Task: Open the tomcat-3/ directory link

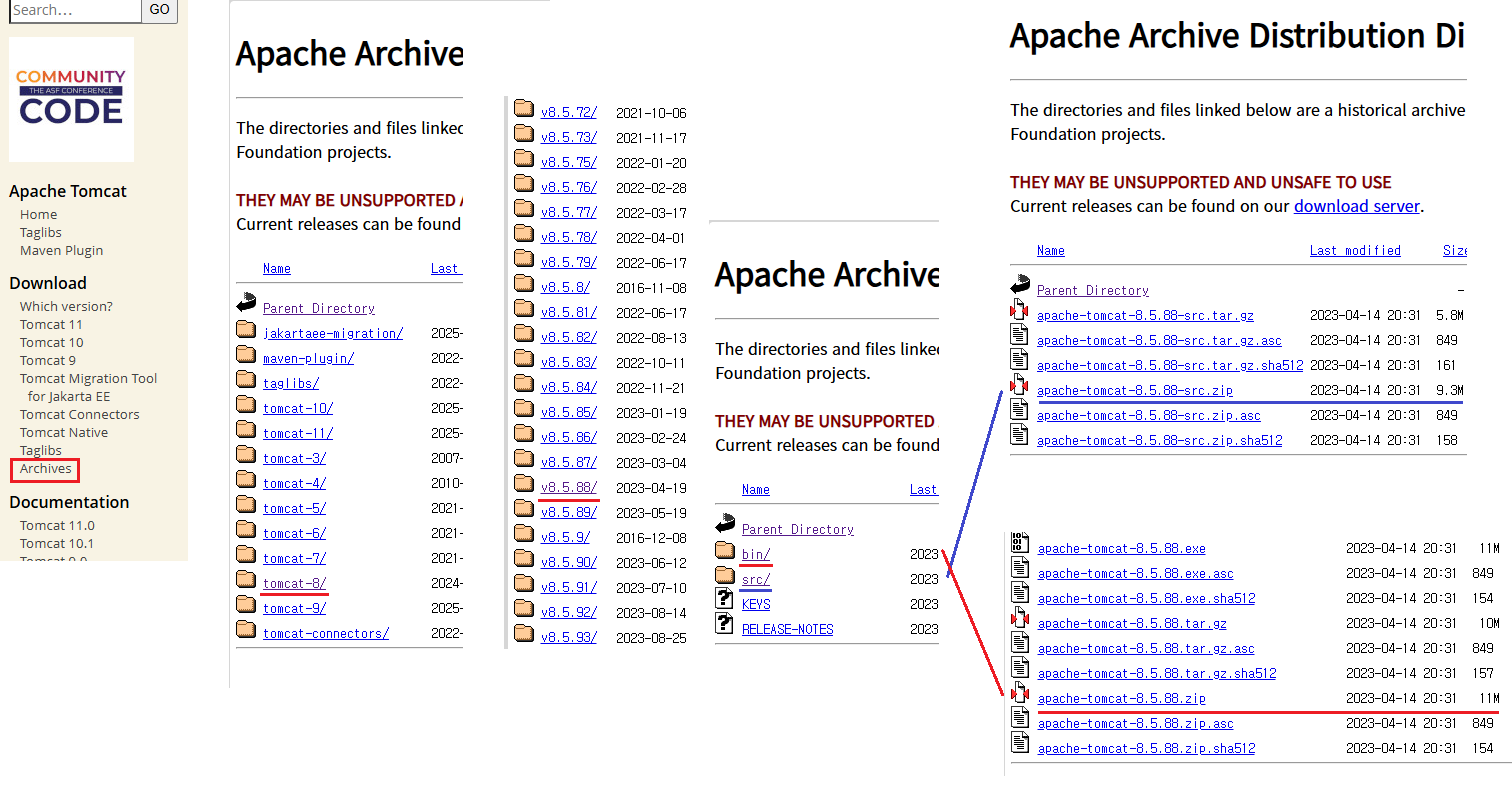Action: pyautogui.click(x=294, y=459)
